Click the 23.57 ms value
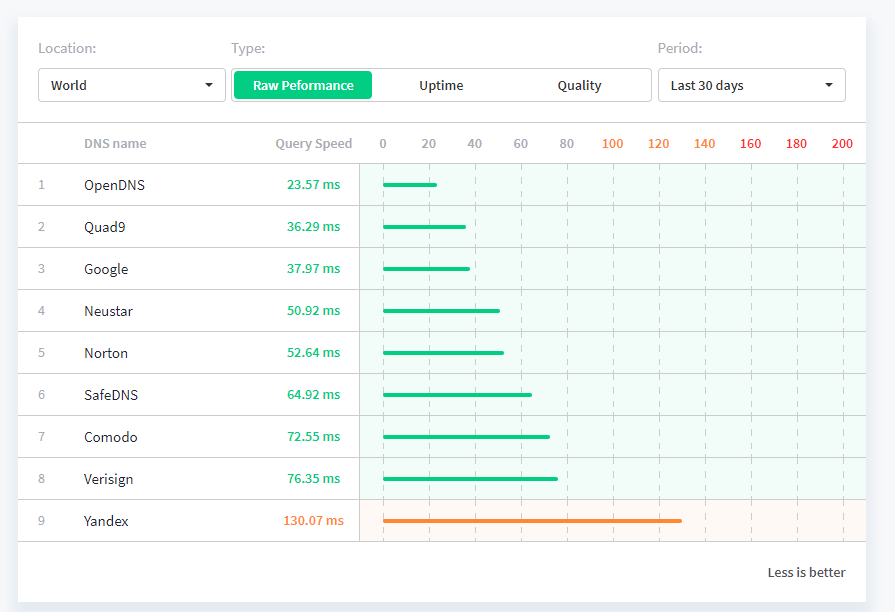Image resolution: width=895 pixels, height=612 pixels. [313, 184]
